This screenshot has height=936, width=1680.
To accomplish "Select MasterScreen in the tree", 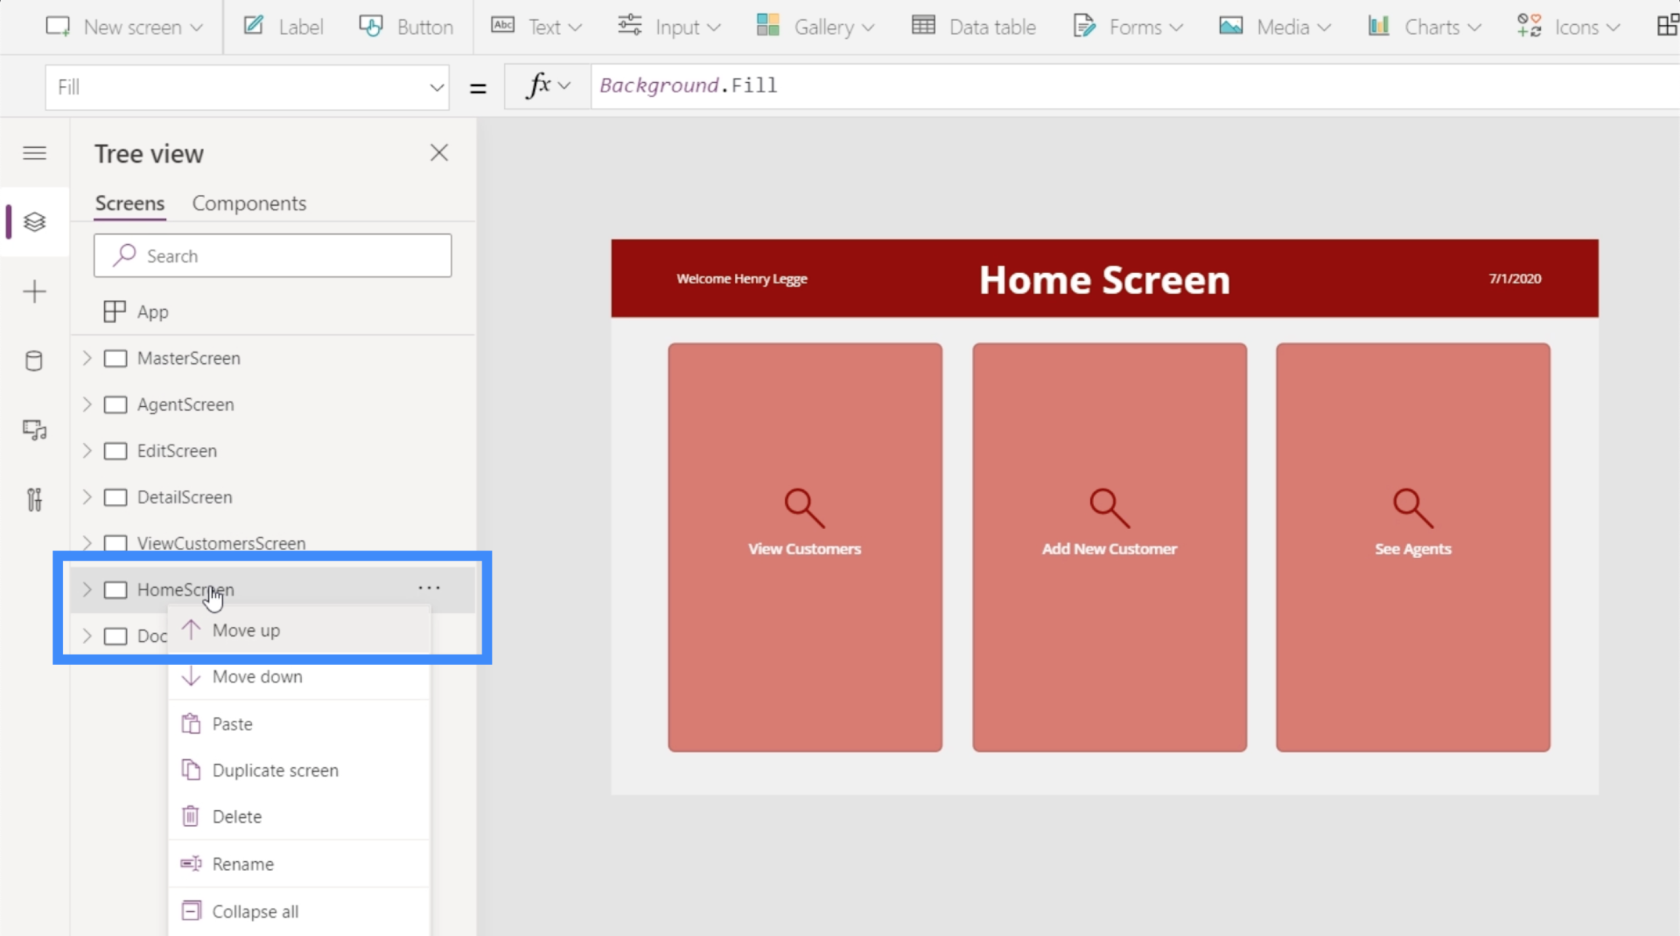I will click(189, 358).
